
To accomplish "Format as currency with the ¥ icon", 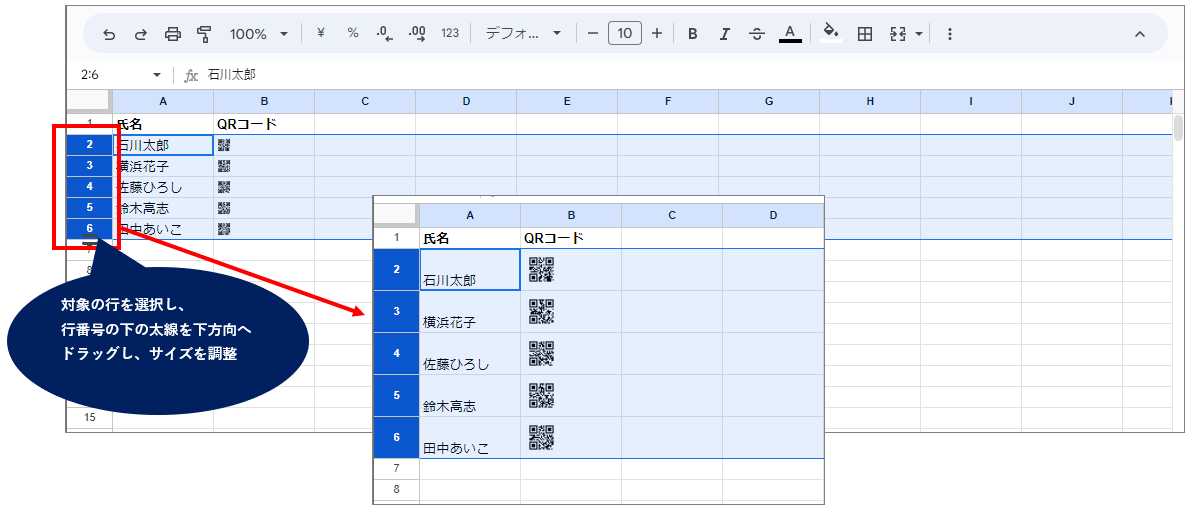I will (320, 33).
